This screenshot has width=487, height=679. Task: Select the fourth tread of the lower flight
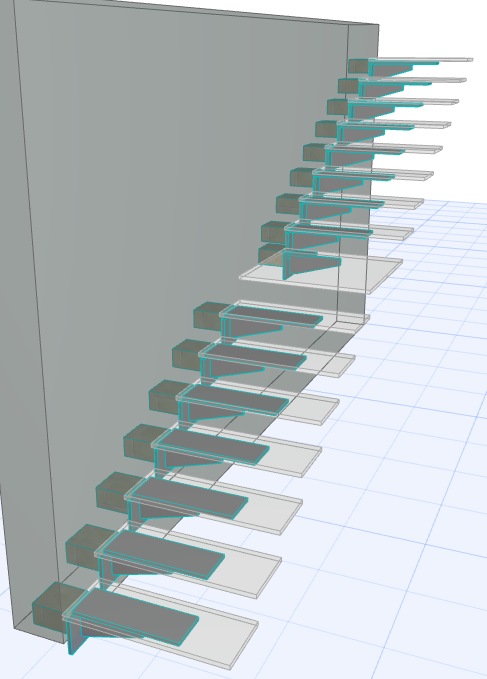pos(213,446)
